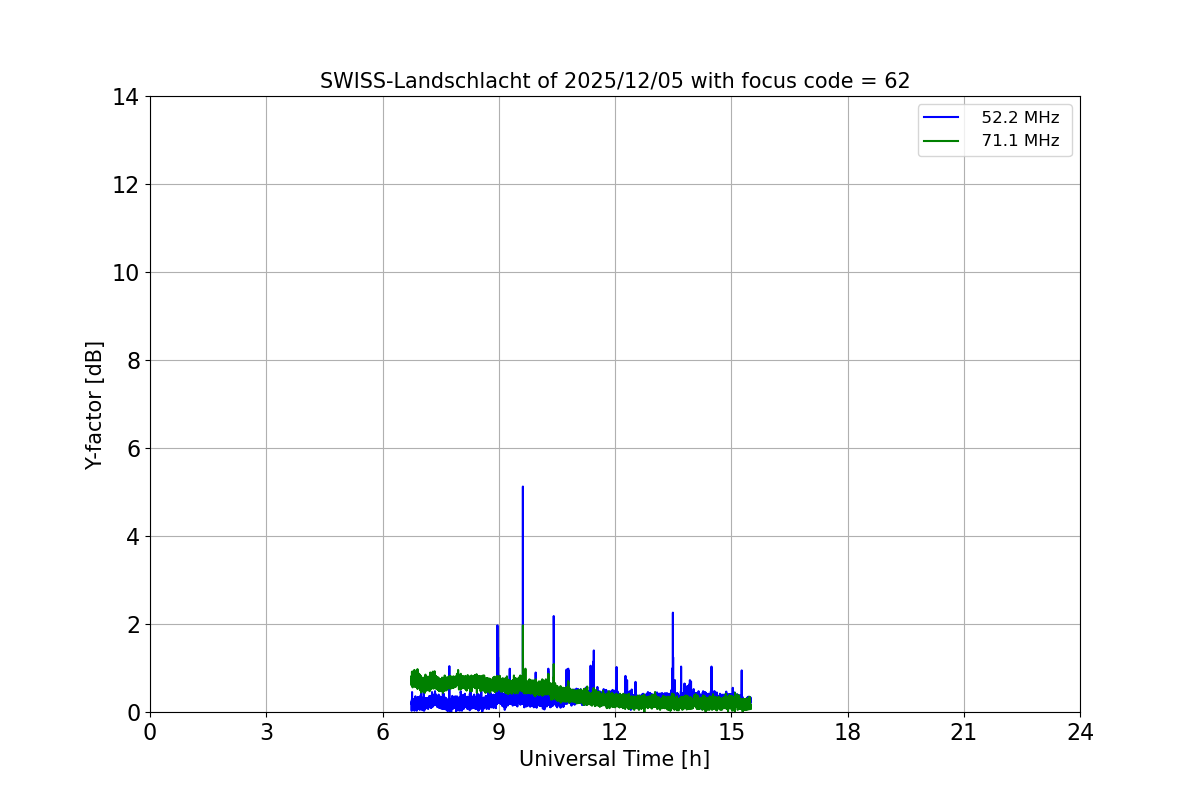Click the green legend line sample
Screen dimensions: 1200x800
[x=941, y=141]
